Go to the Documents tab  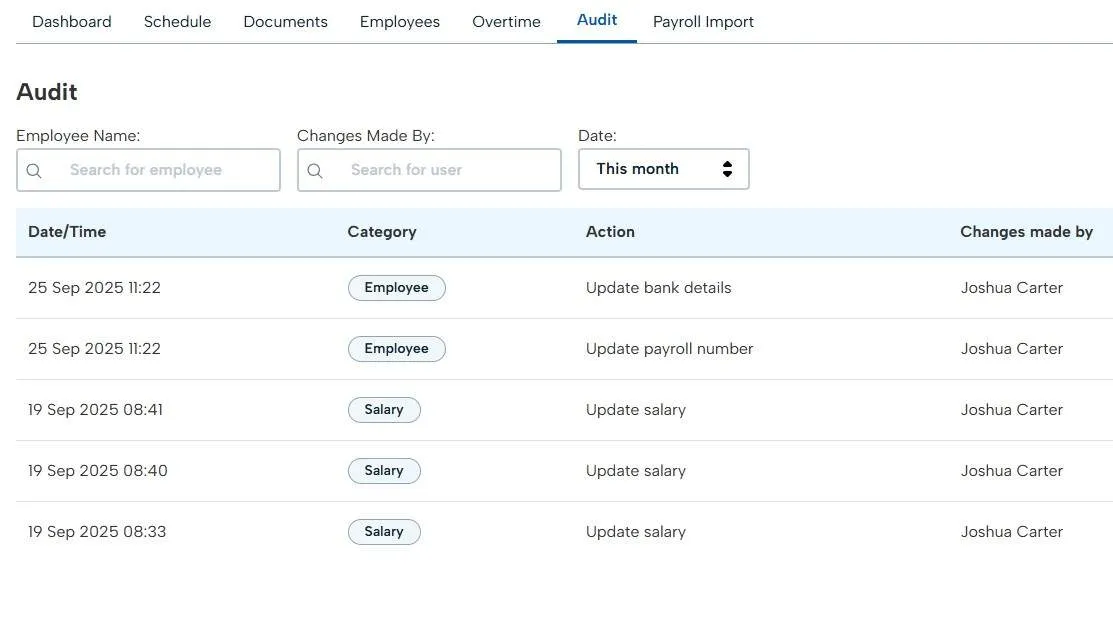[285, 22]
